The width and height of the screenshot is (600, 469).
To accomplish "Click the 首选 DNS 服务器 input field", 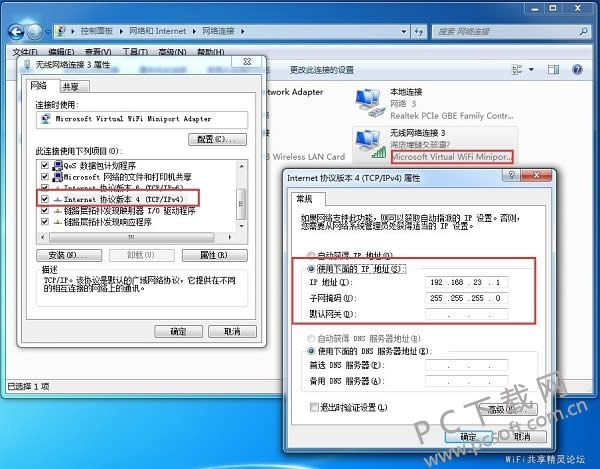I will pyautogui.click(x=466, y=365).
